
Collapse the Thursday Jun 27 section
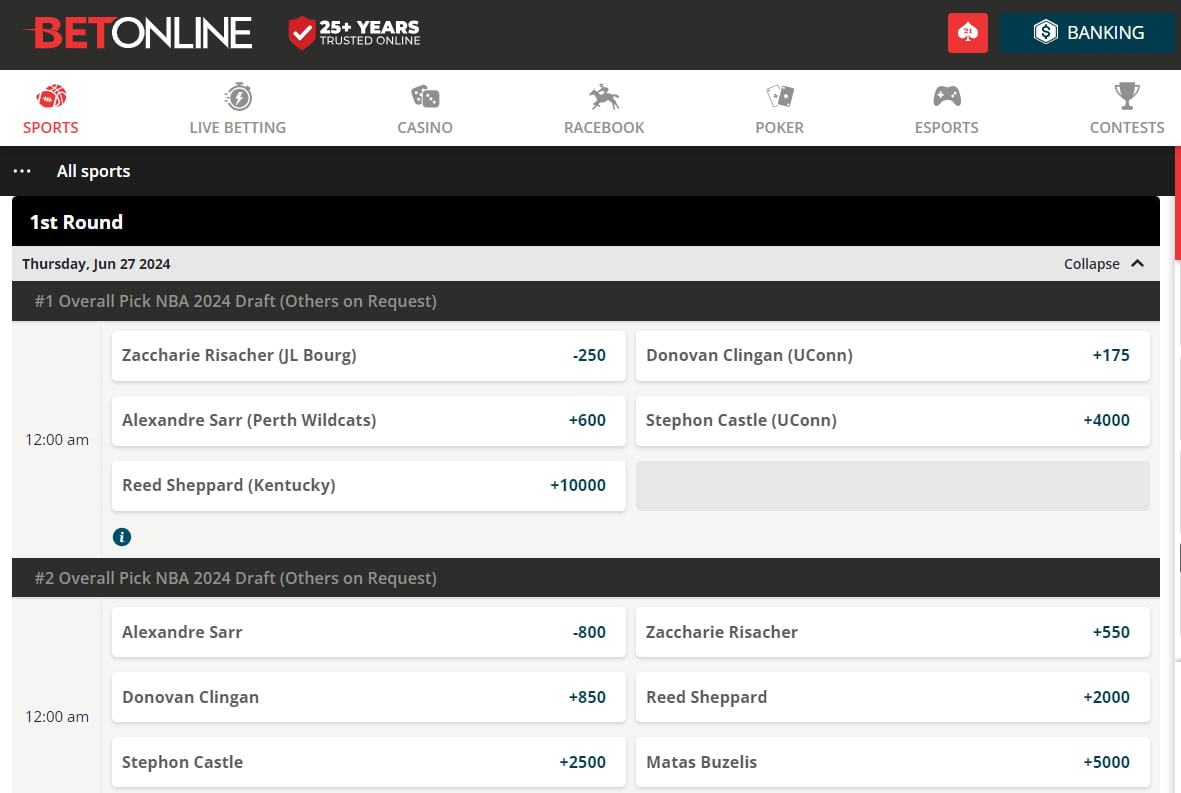click(x=1104, y=264)
